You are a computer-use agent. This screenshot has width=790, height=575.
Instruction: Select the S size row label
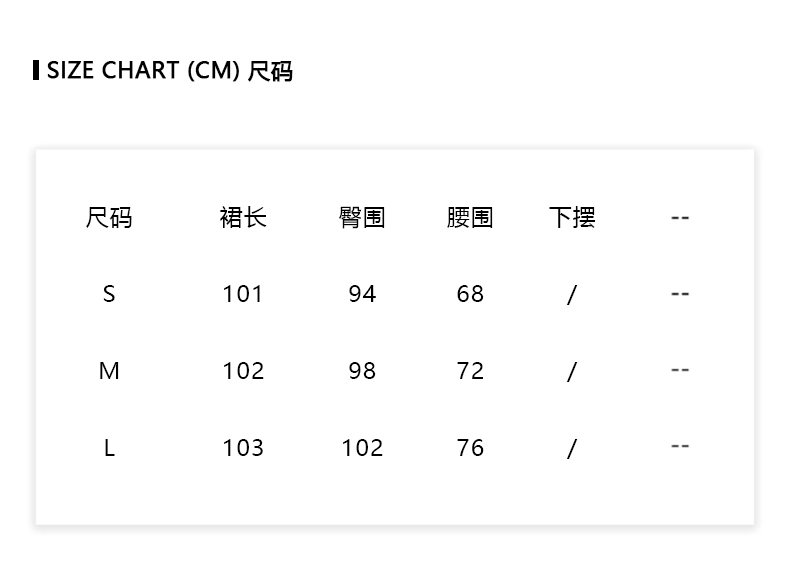click(109, 294)
